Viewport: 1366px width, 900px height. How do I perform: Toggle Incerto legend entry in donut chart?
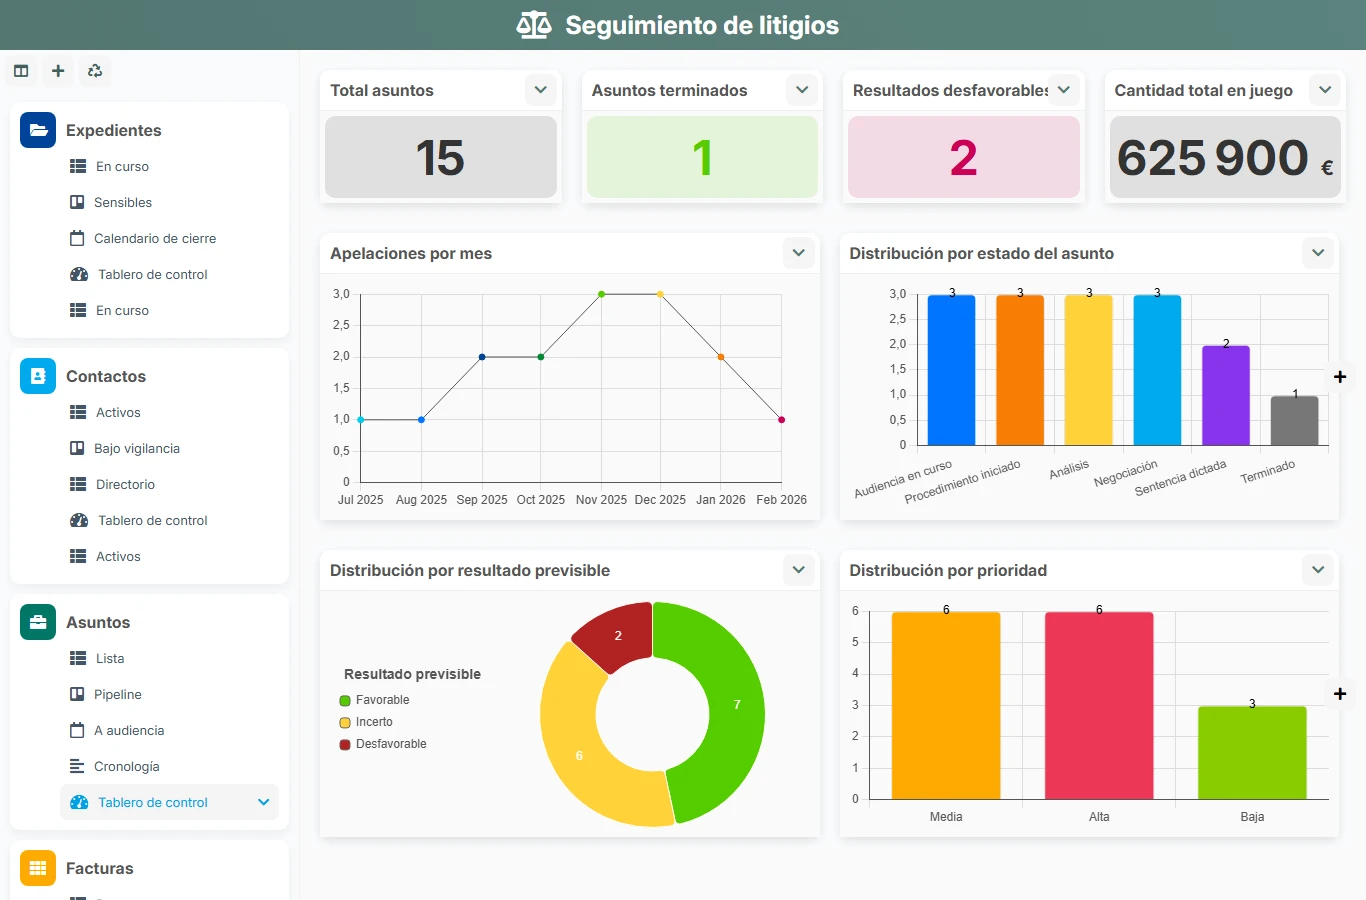click(x=366, y=722)
